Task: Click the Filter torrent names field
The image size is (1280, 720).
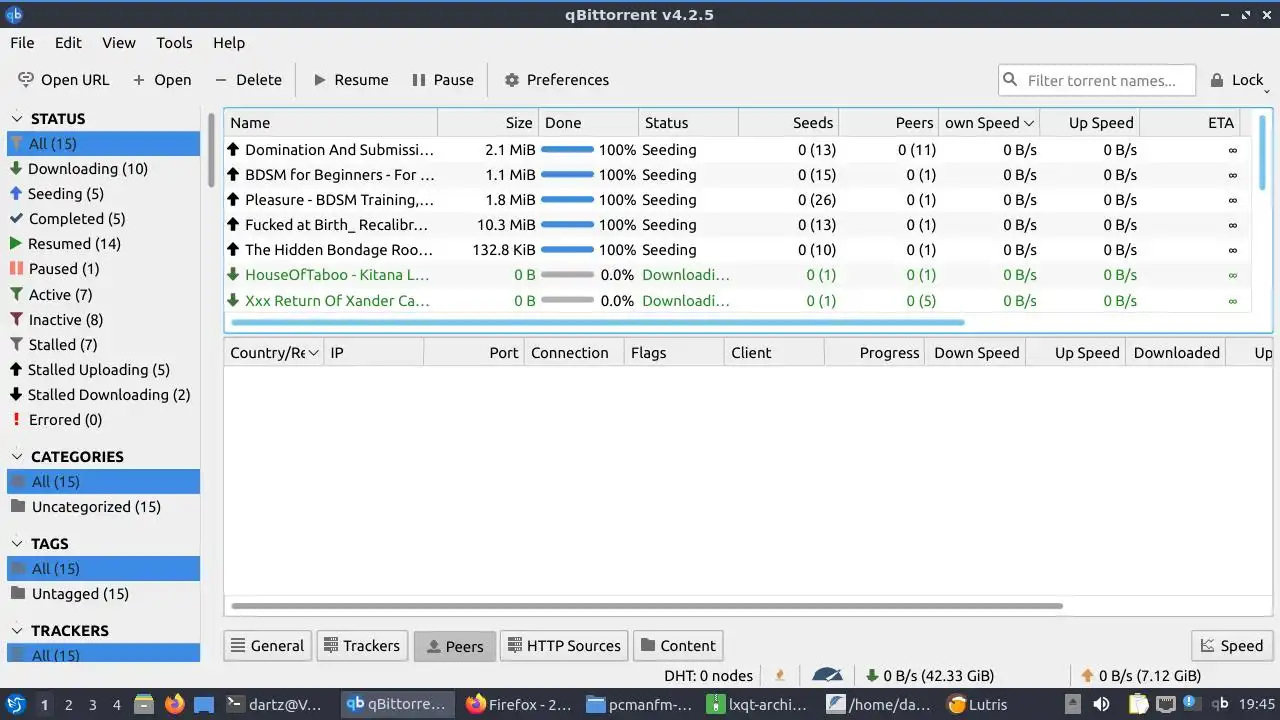Action: tap(1097, 80)
